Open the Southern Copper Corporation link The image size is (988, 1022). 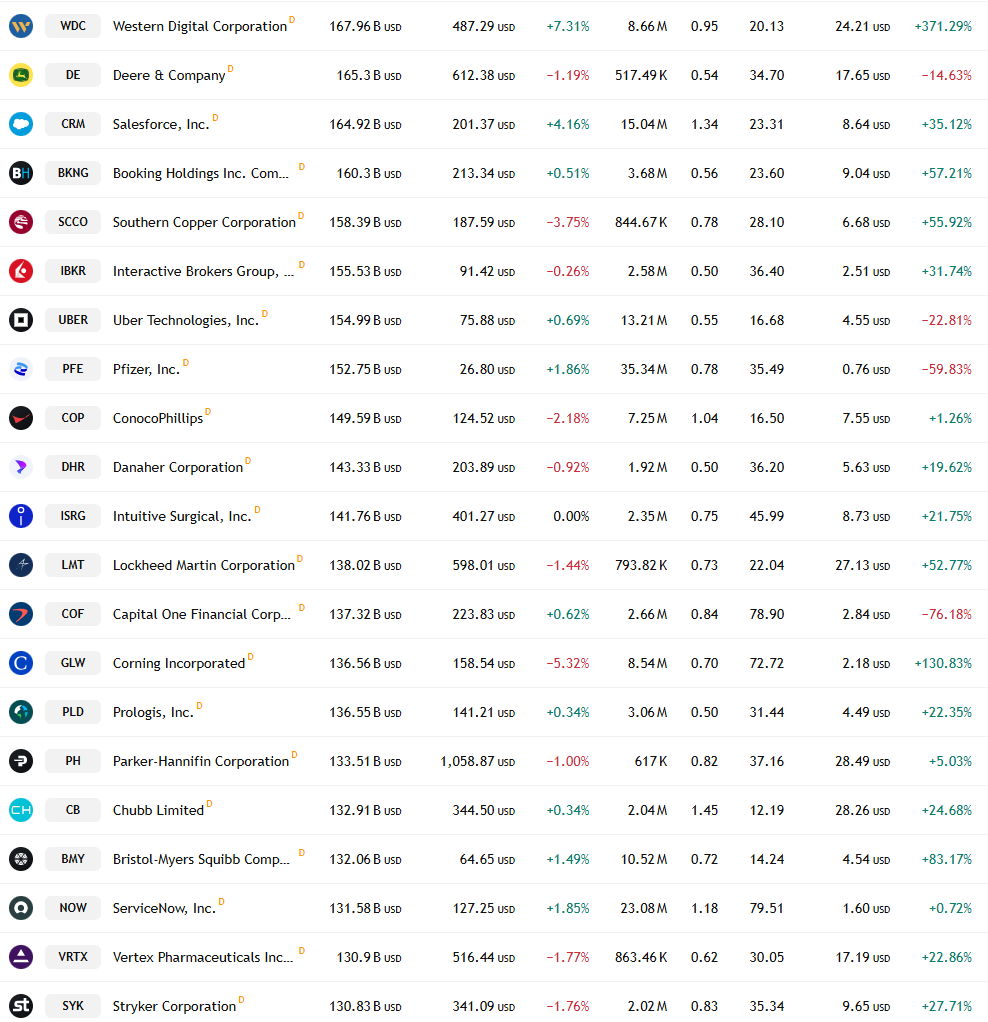pos(204,222)
